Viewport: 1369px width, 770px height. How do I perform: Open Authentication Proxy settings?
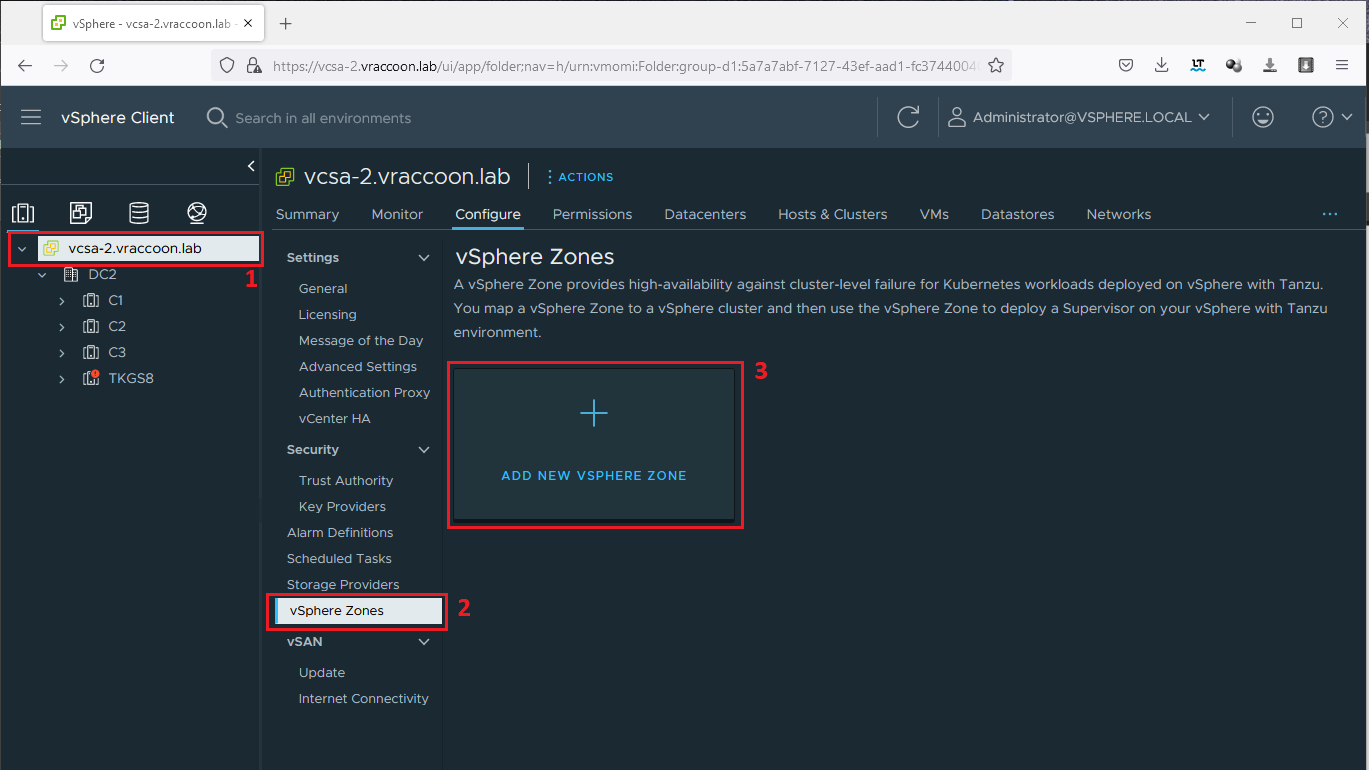click(364, 392)
